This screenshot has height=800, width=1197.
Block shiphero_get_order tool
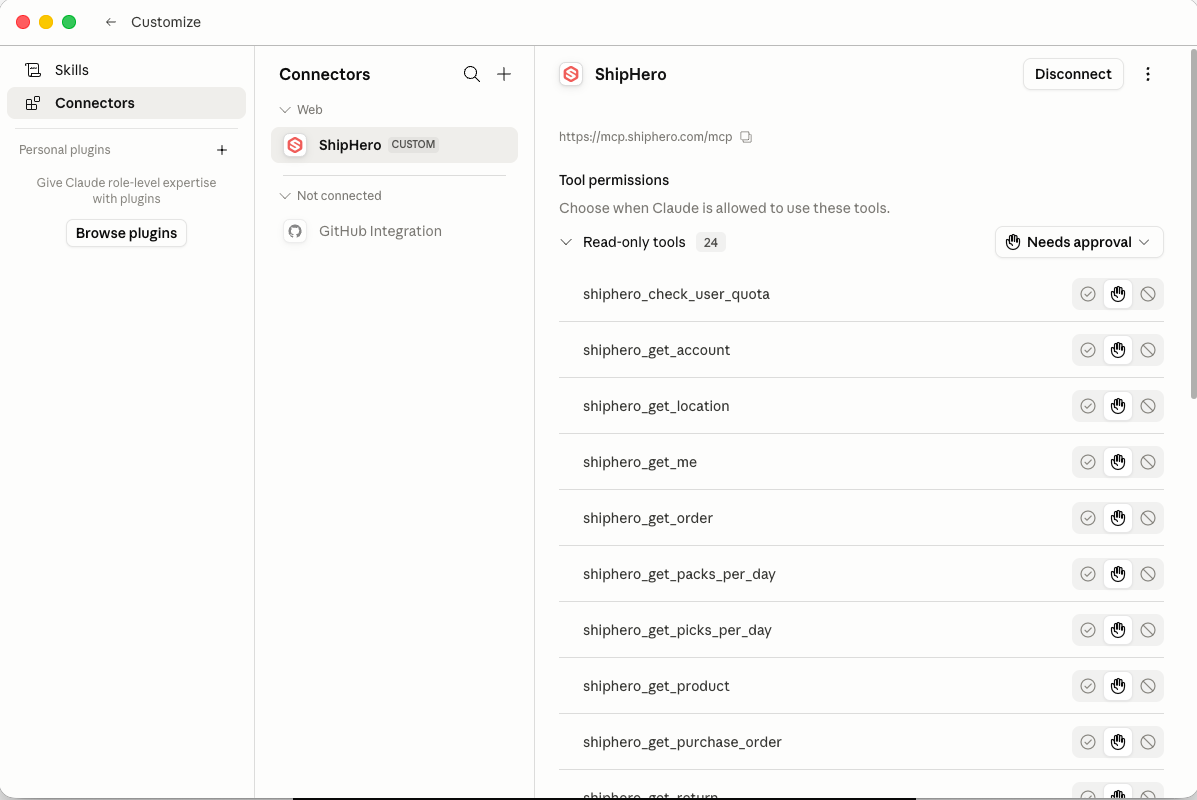point(1147,518)
